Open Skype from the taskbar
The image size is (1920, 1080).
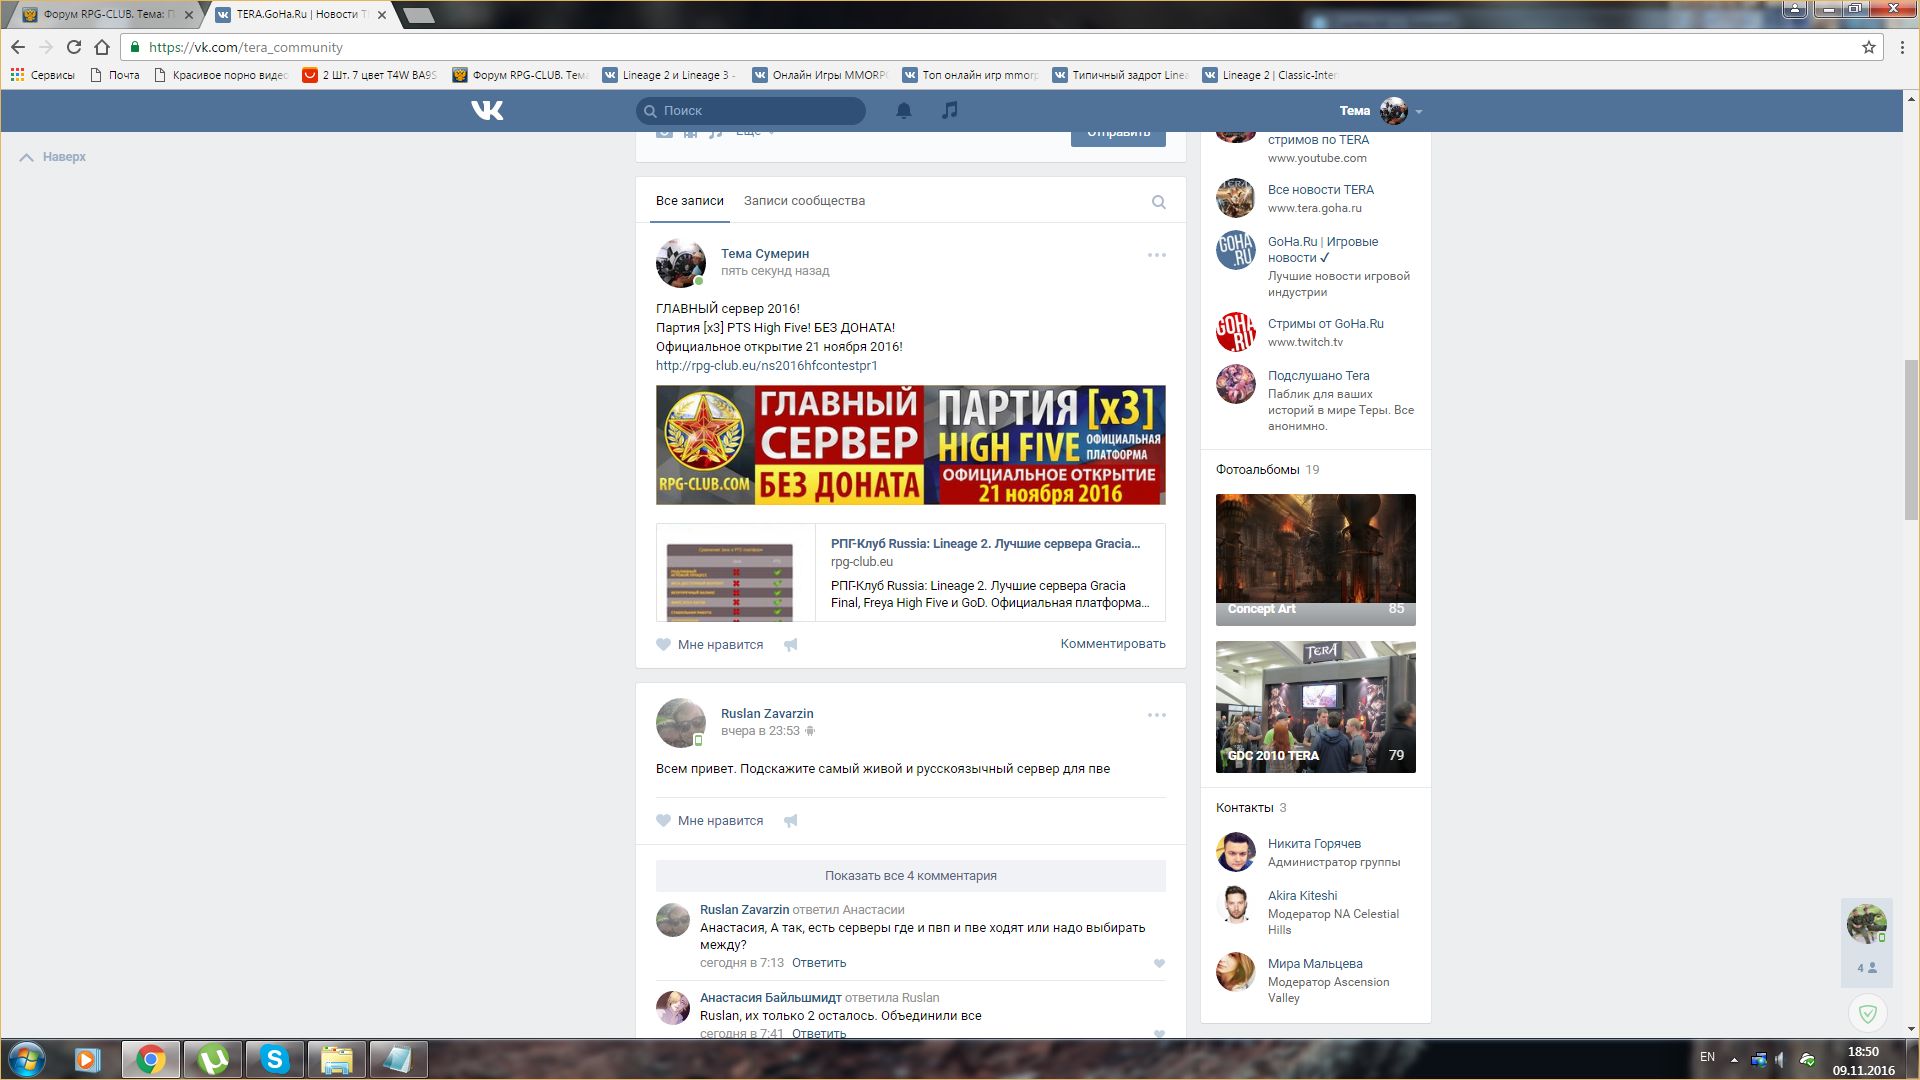(x=274, y=1059)
